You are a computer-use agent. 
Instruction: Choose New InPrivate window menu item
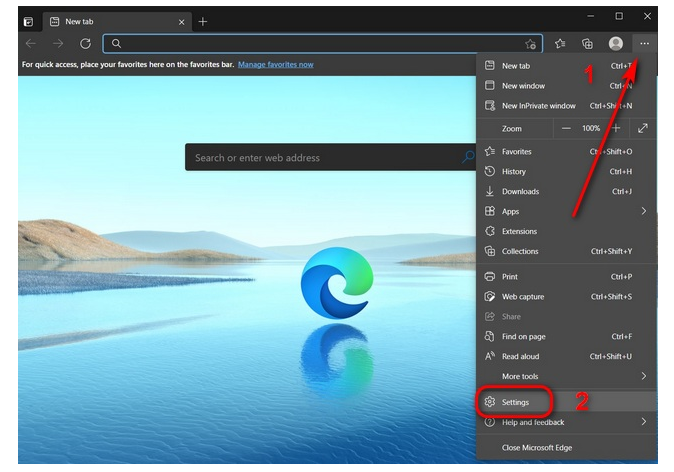point(539,106)
